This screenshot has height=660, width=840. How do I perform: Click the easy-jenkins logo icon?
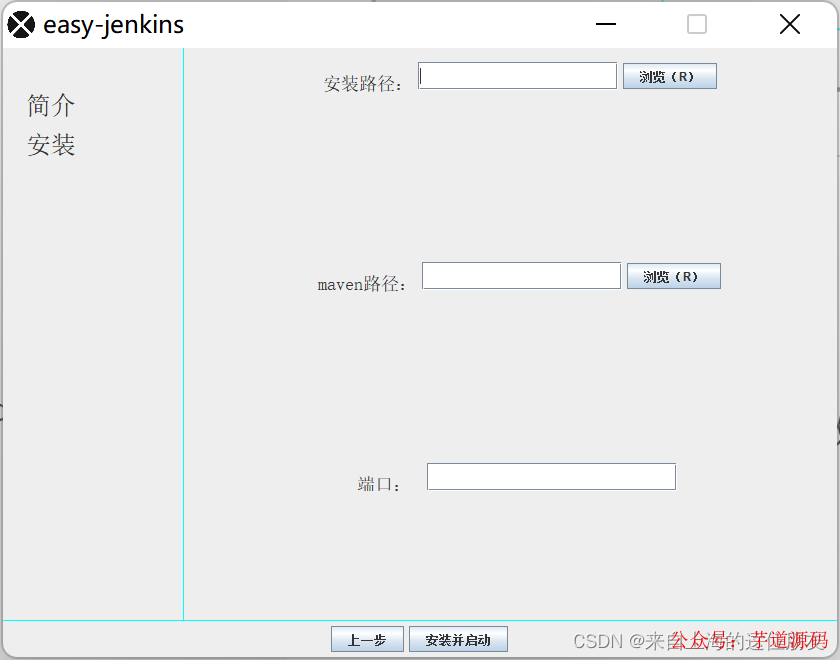(x=21, y=23)
